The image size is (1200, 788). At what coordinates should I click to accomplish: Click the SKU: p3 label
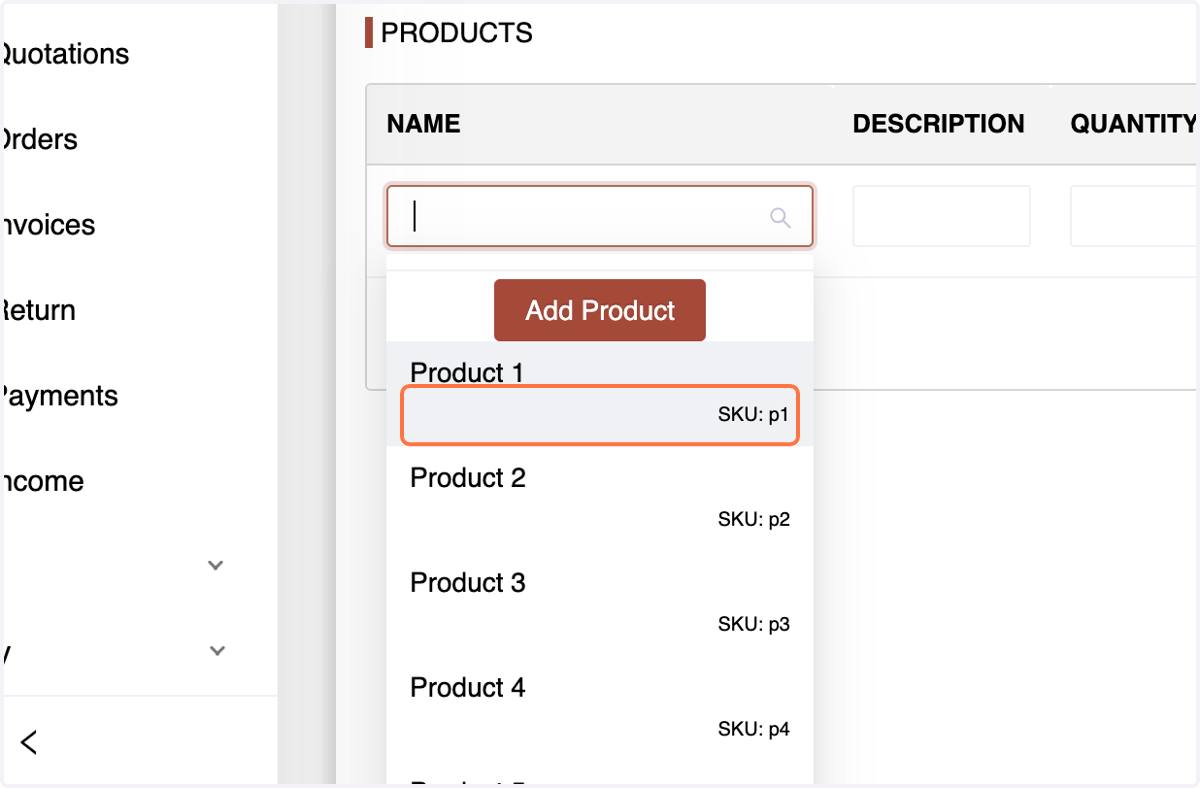coord(754,625)
